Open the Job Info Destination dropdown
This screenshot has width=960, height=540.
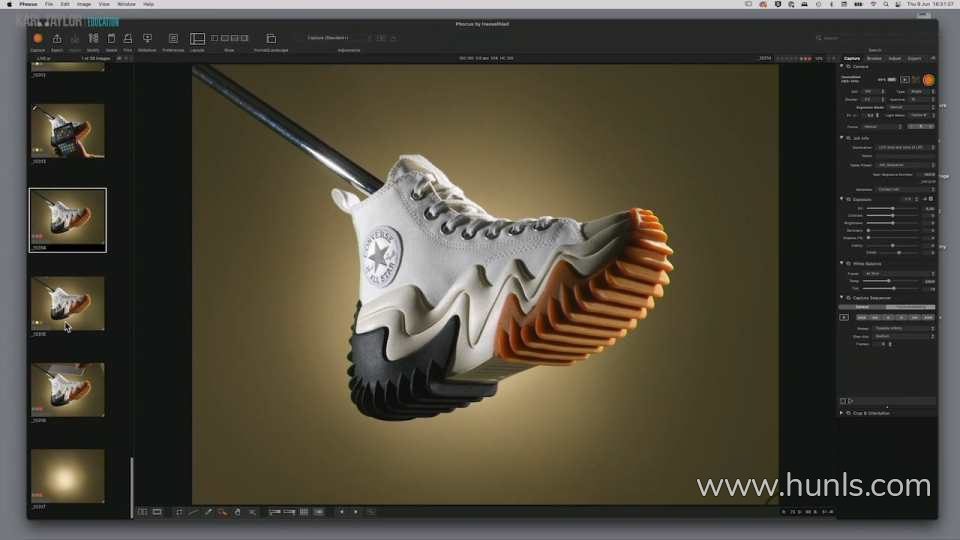click(906, 148)
